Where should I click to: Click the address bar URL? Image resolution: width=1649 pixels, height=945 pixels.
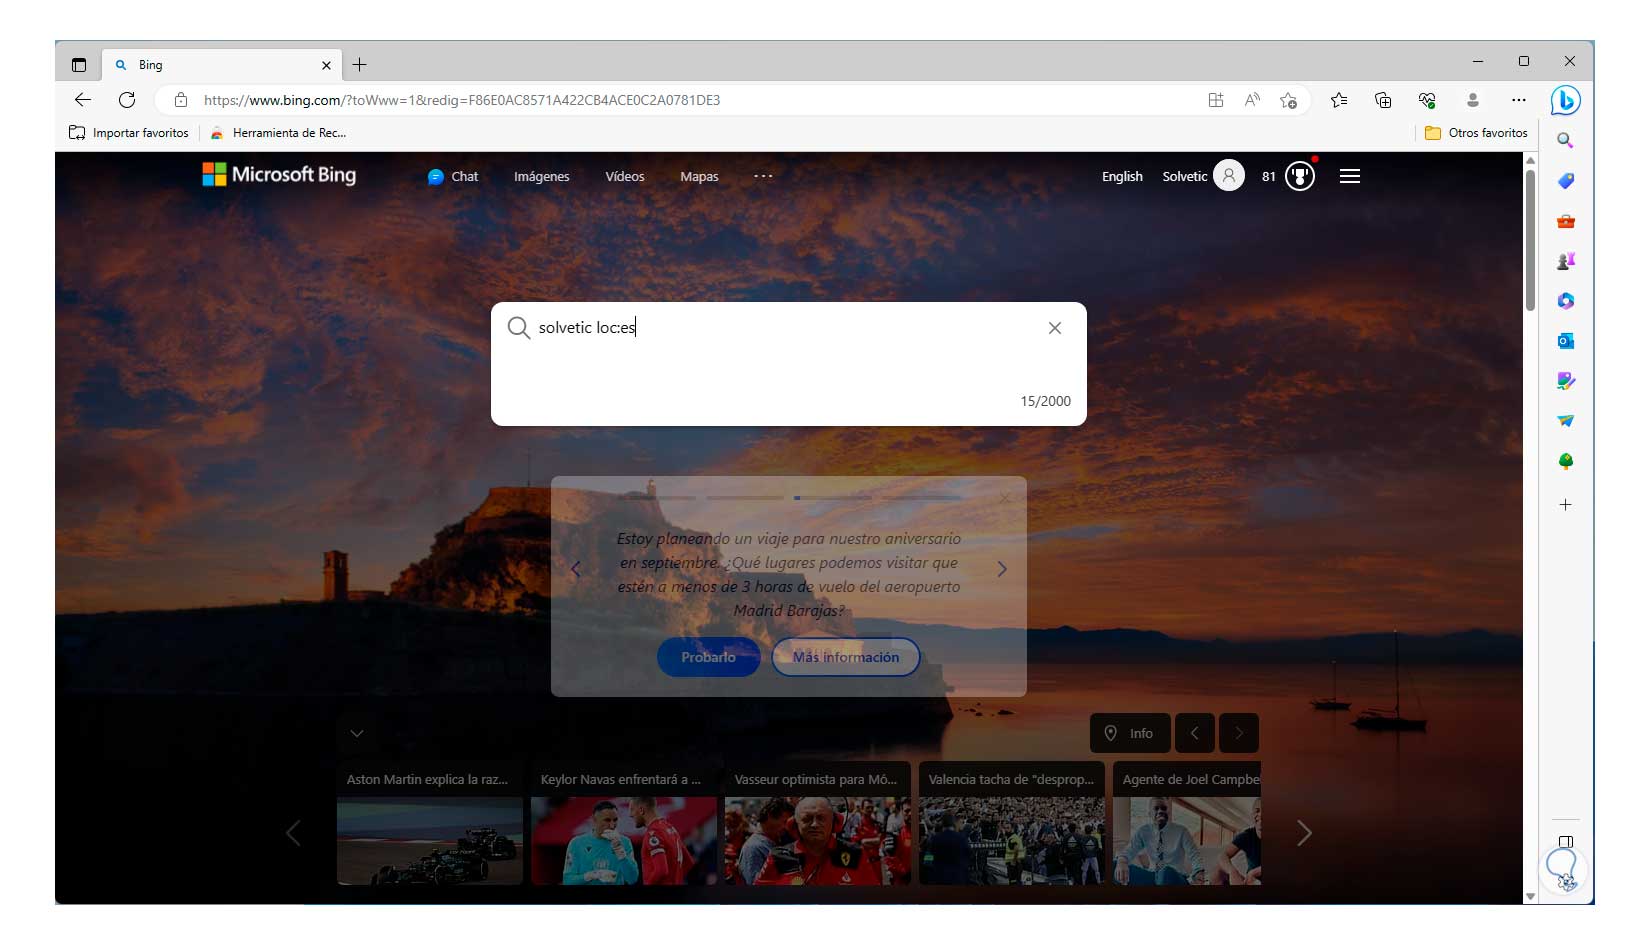[462, 100]
